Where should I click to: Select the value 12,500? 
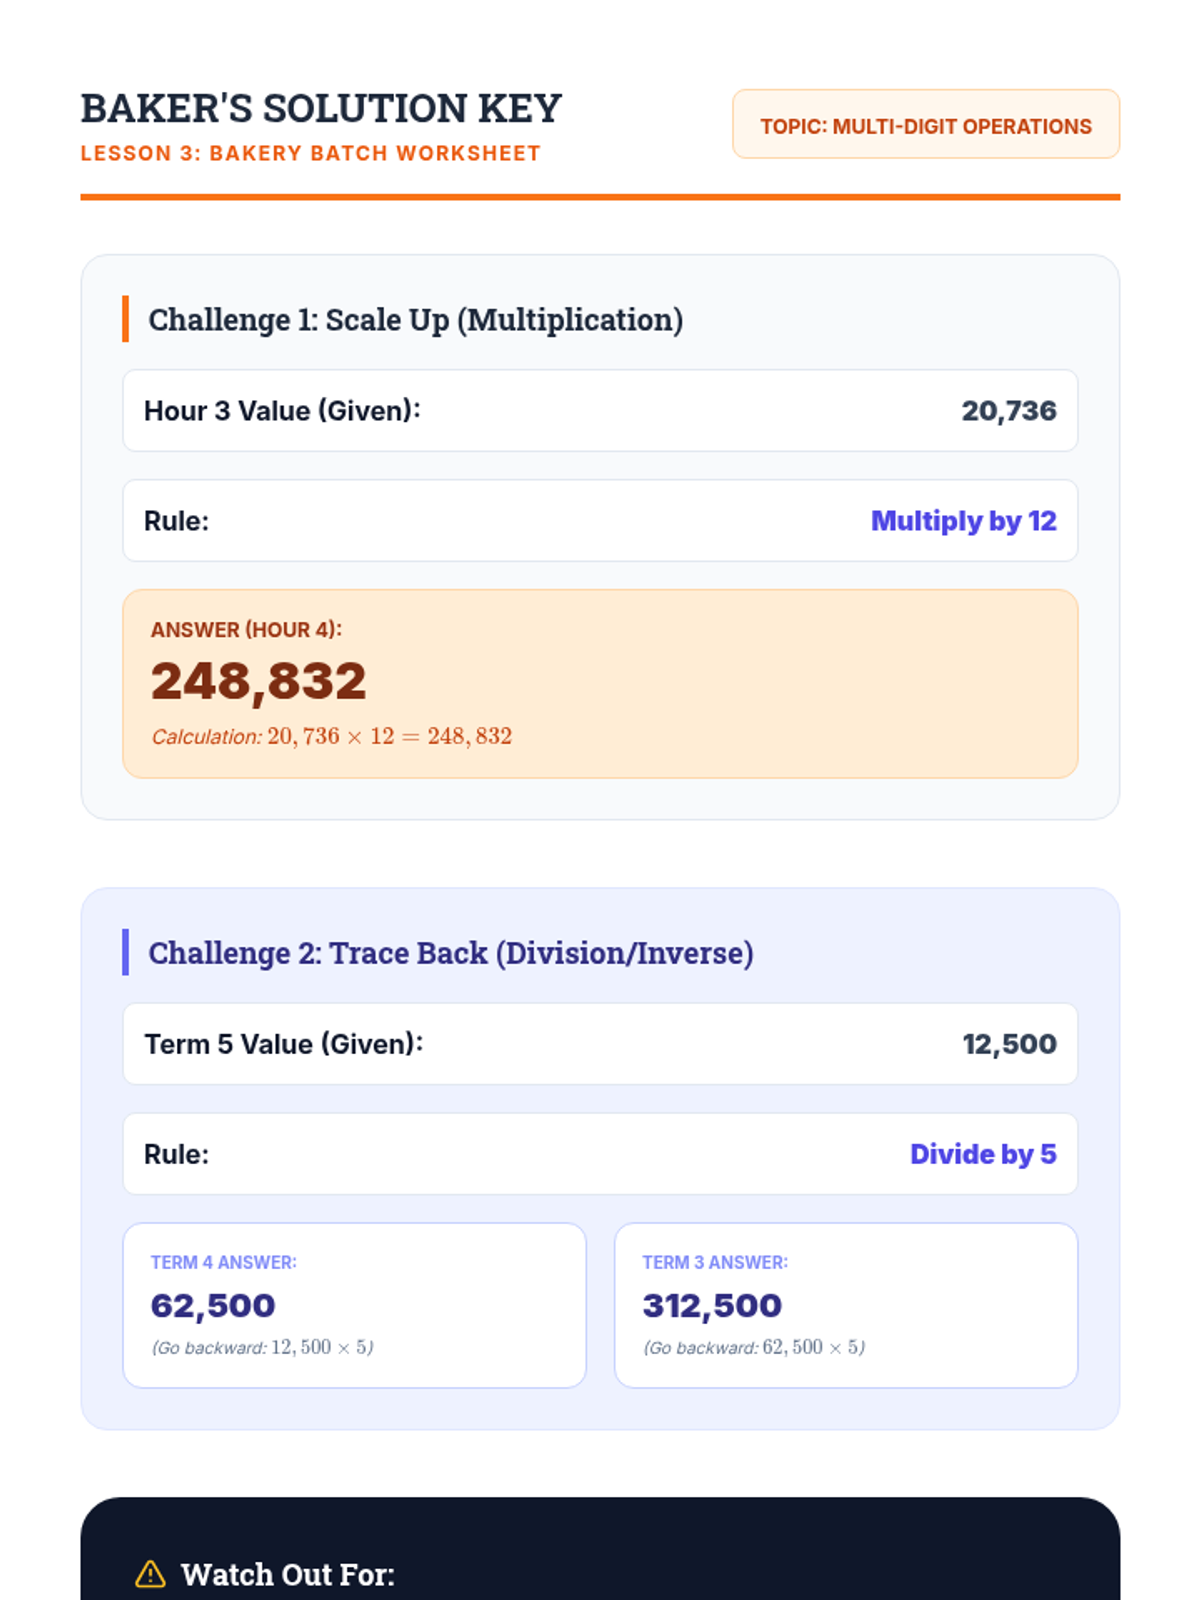click(x=1009, y=1044)
